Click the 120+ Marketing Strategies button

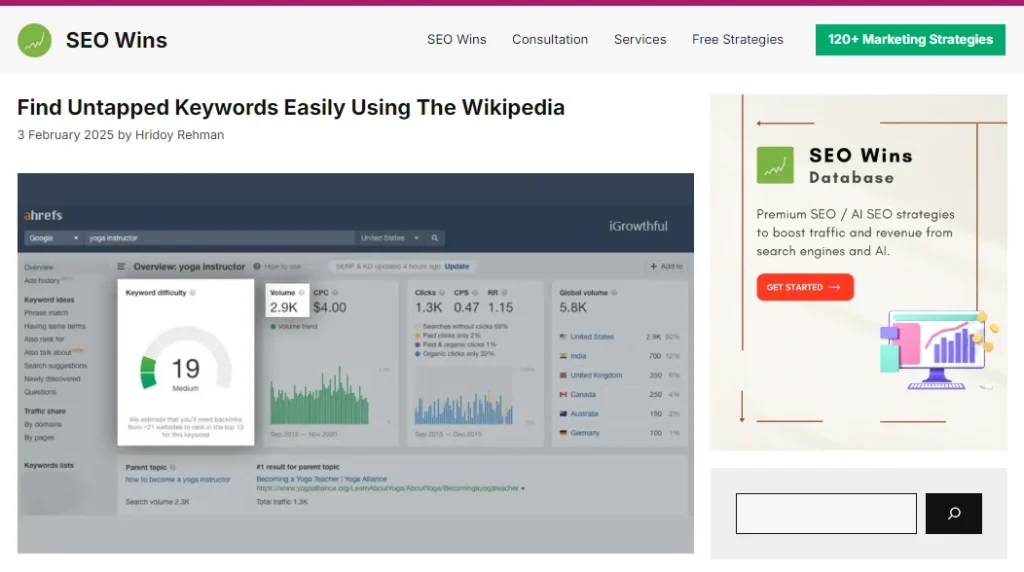(910, 39)
